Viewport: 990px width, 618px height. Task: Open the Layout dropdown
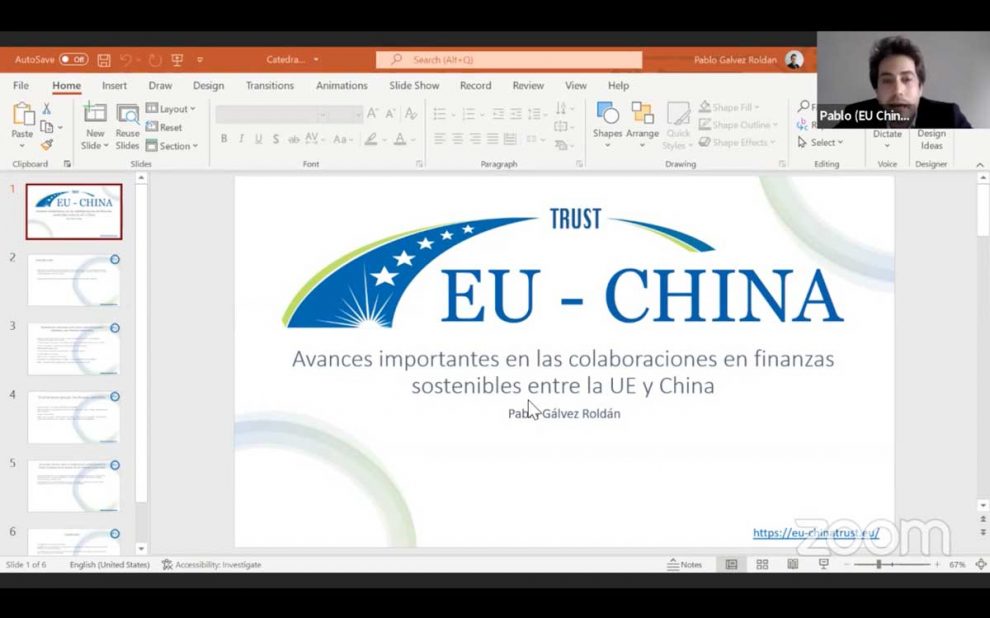(x=172, y=108)
